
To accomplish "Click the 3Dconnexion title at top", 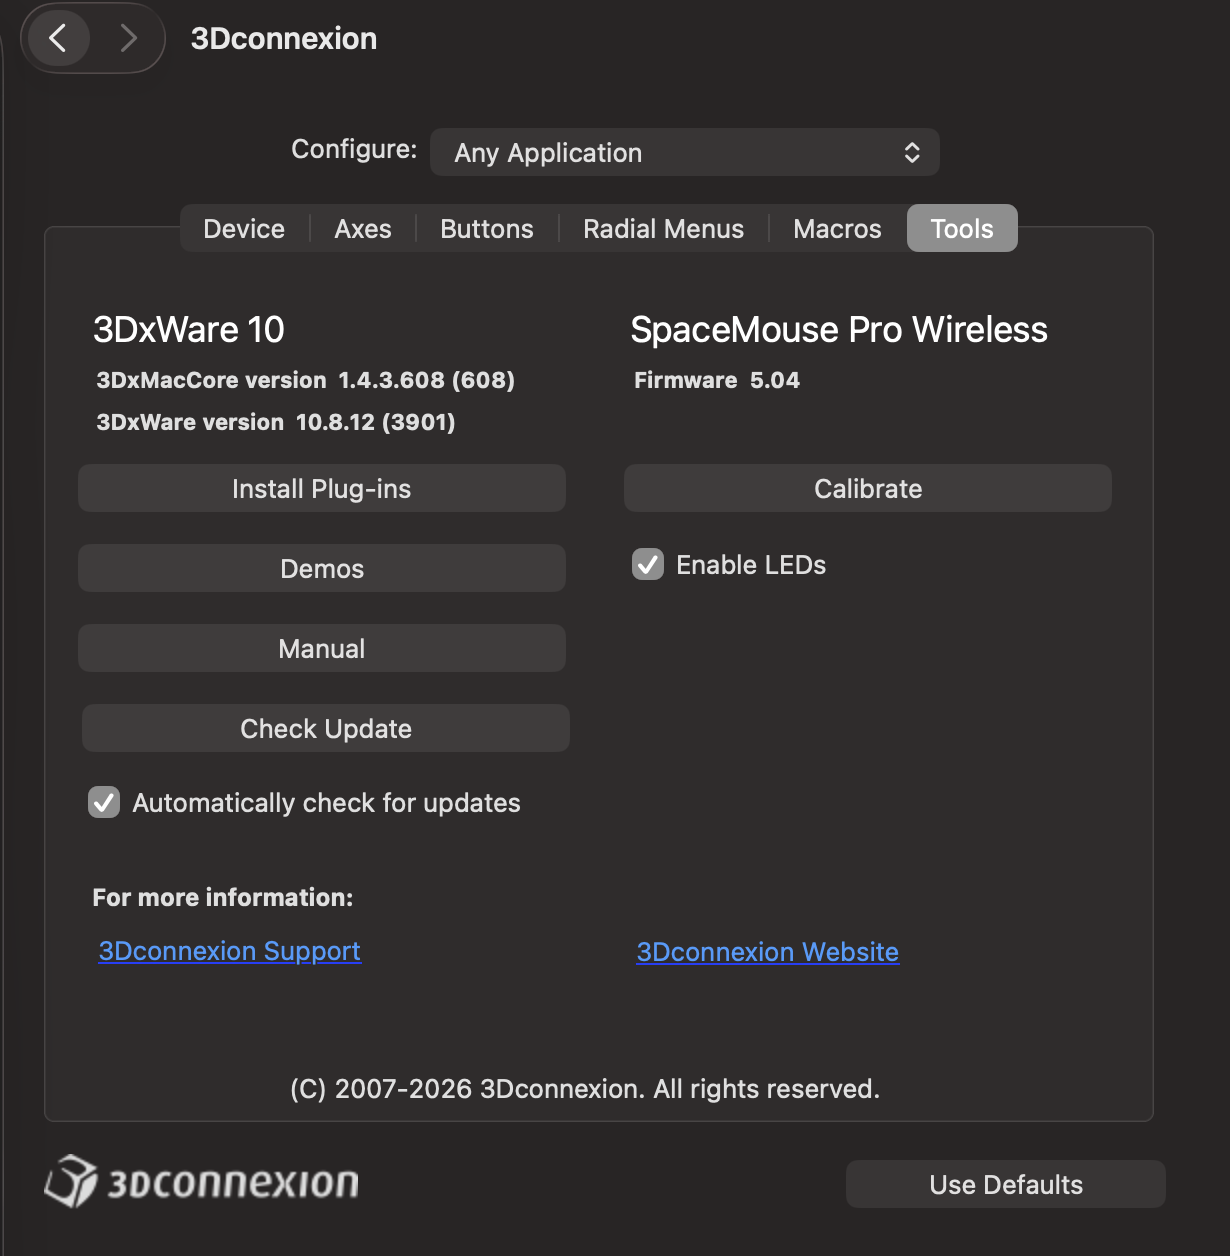I will coord(284,38).
